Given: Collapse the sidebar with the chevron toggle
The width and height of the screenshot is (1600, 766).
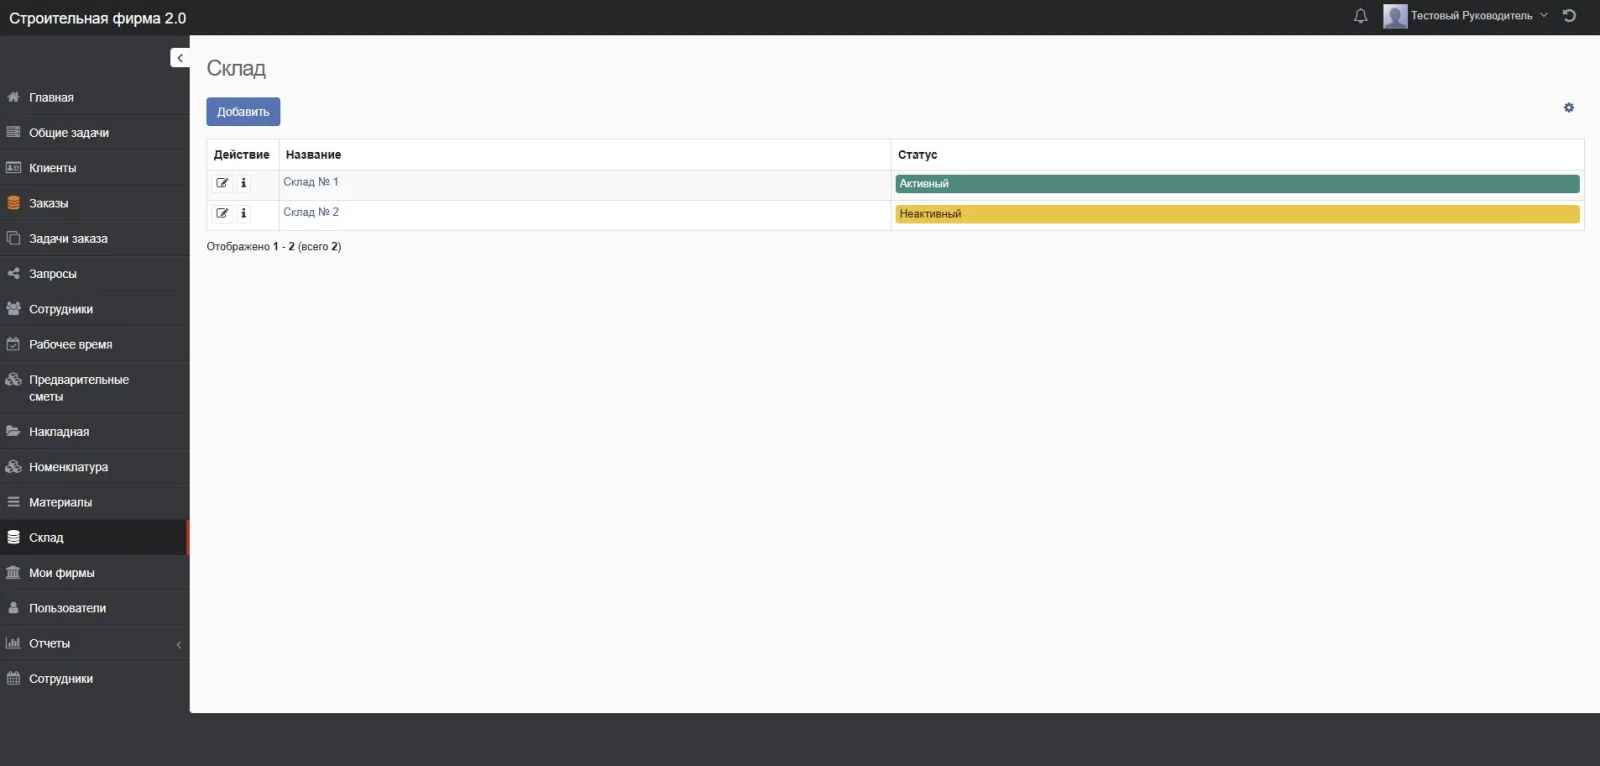Looking at the screenshot, I should tap(180, 58).
